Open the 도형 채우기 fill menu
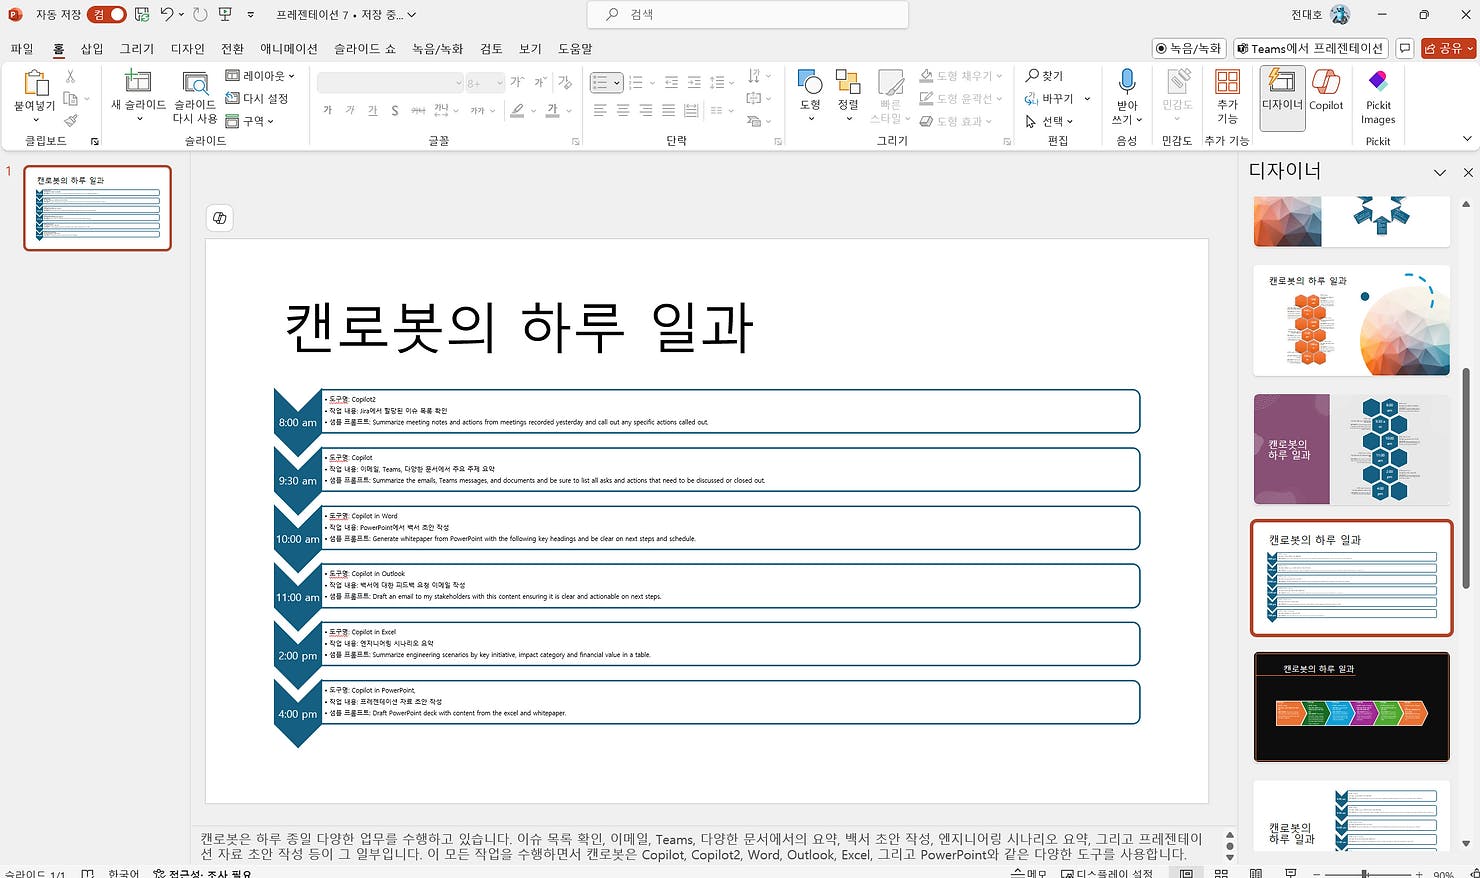Image resolution: width=1480 pixels, height=878 pixels. 957,75
